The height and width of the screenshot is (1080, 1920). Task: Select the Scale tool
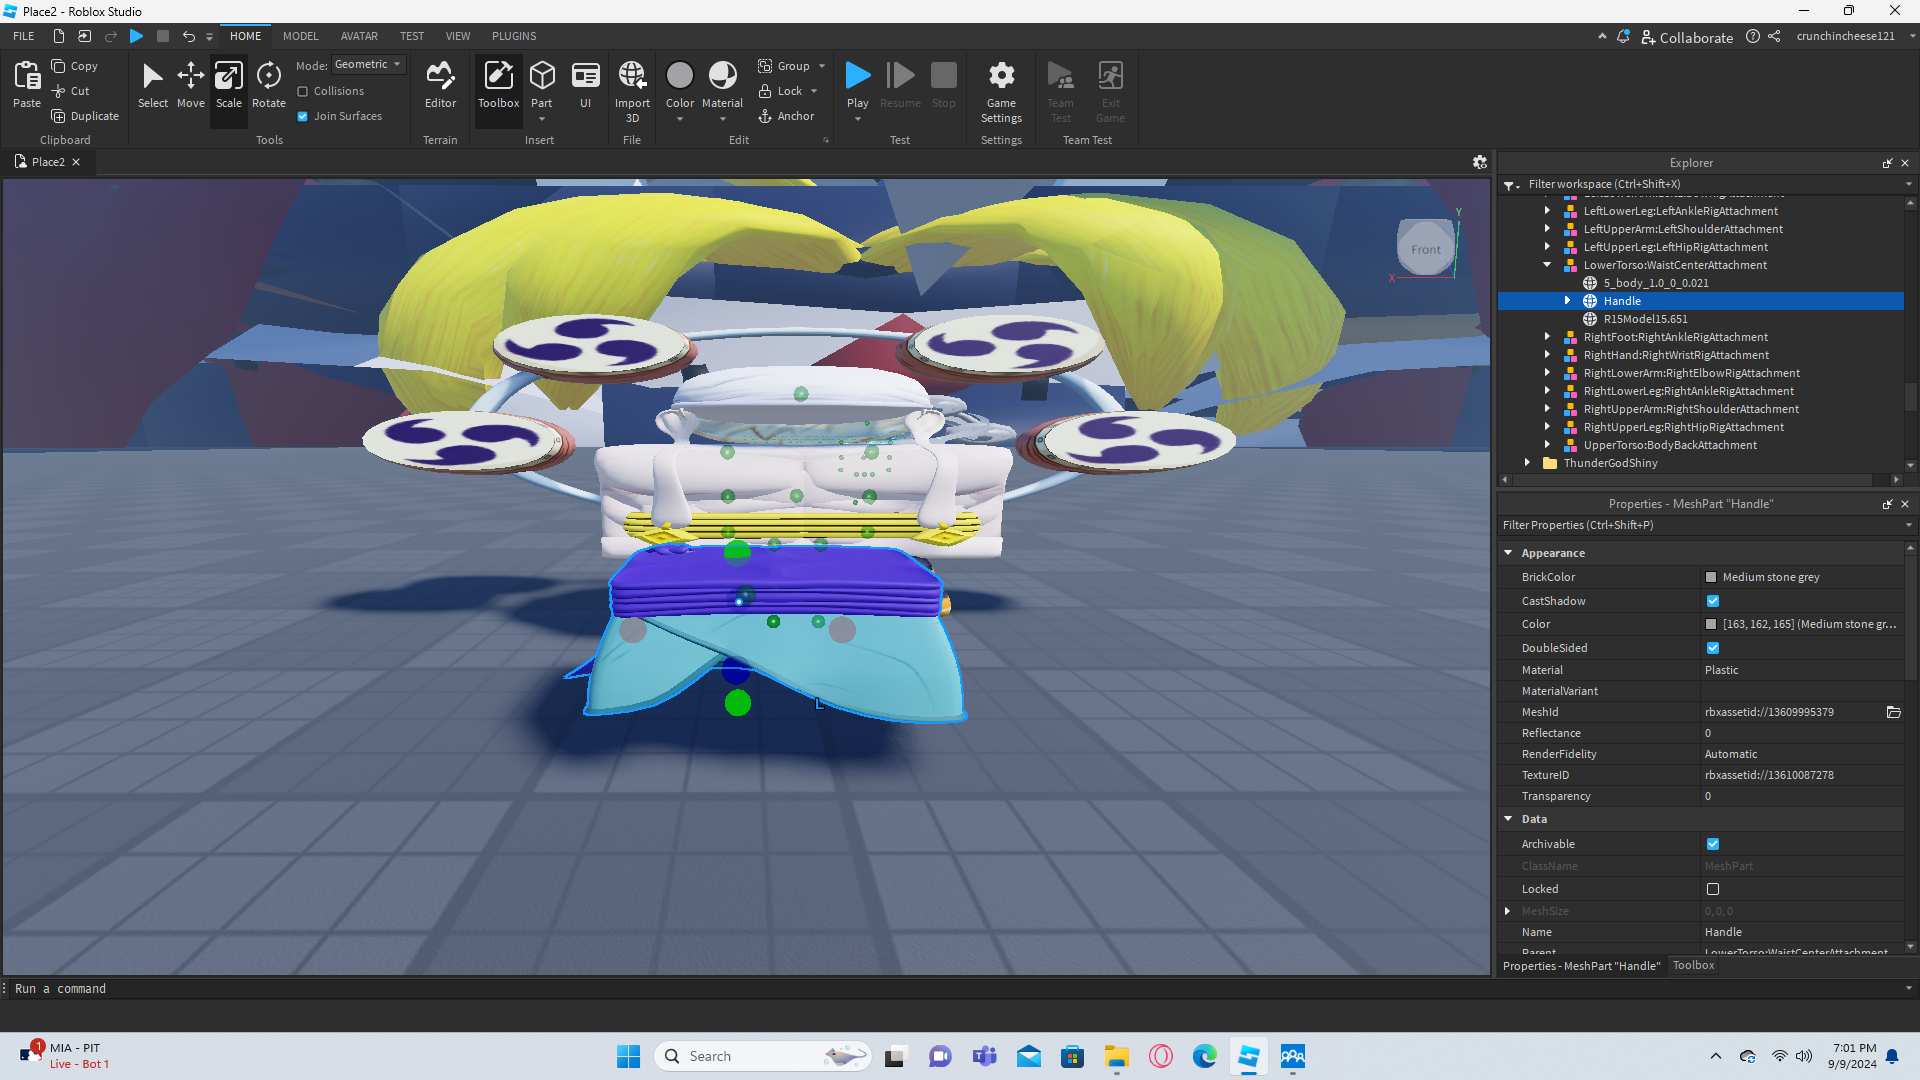click(x=228, y=85)
